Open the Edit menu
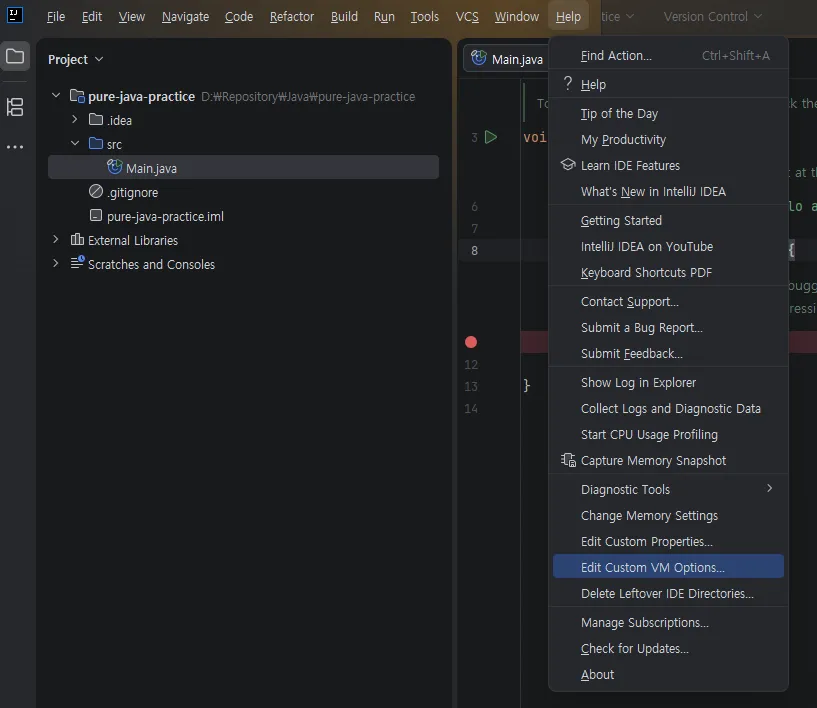This screenshot has width=817, height=708. click(x=92, y=17)
